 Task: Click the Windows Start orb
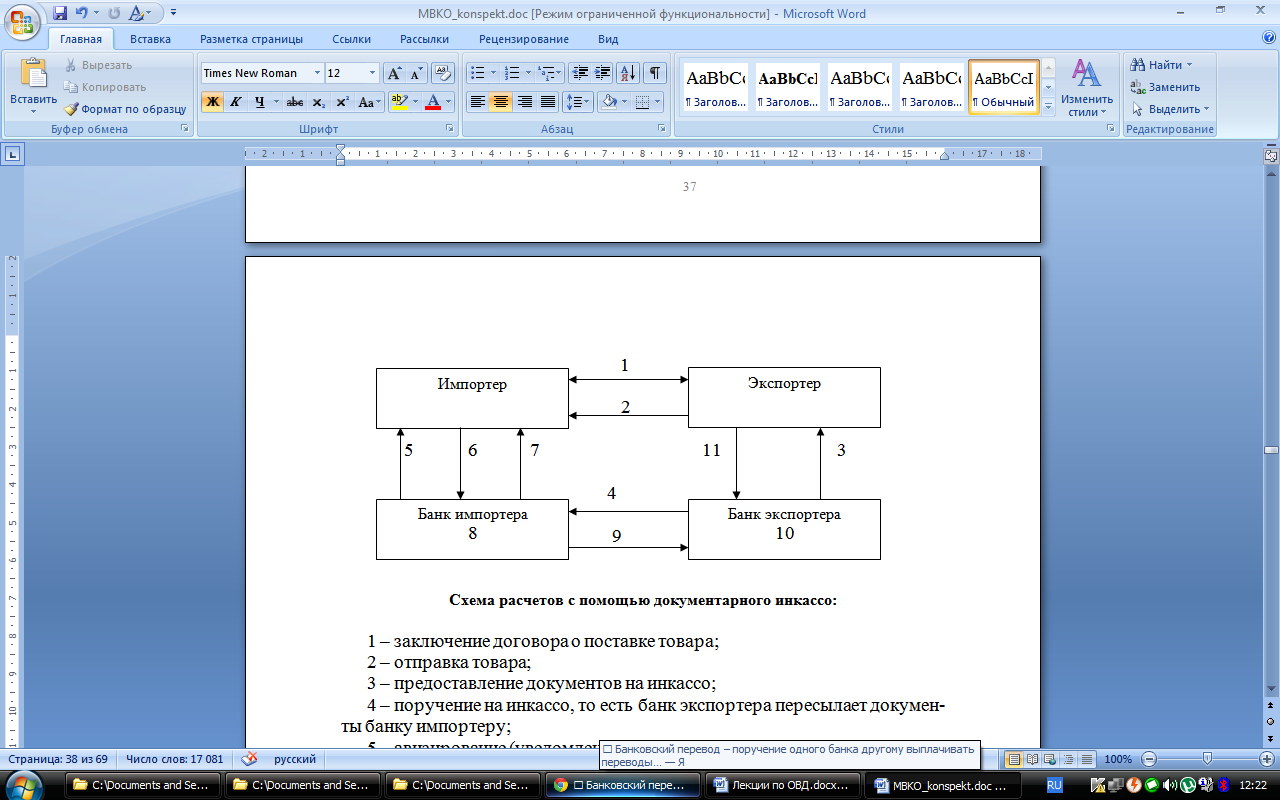[x=24, y=785]
